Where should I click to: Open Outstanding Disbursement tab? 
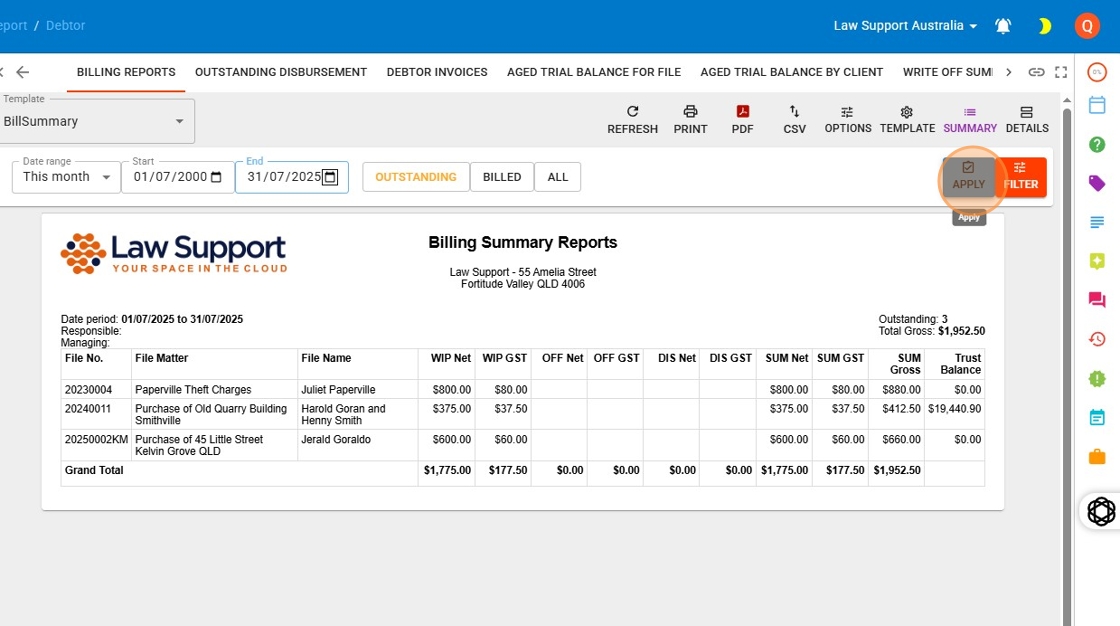tap(281, 72)
